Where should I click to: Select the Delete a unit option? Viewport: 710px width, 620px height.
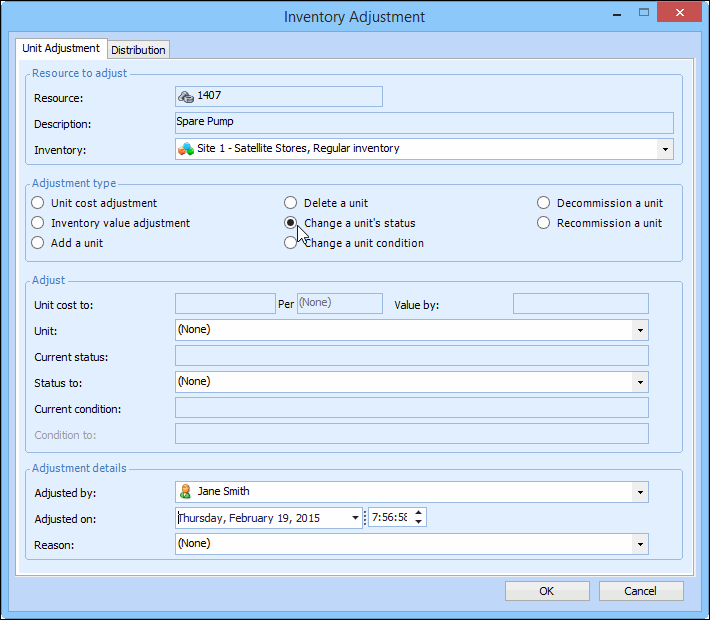point(291,203)
